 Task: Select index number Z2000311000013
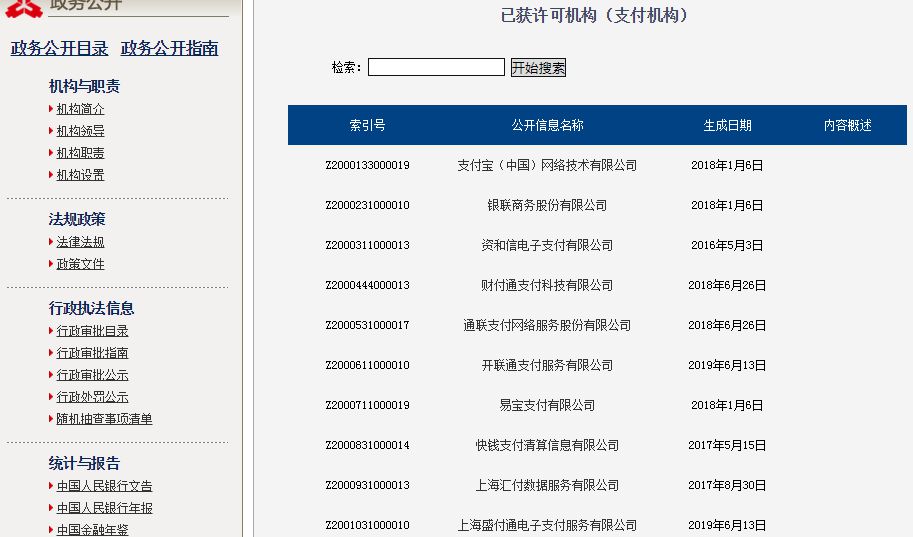click(367, 245)
